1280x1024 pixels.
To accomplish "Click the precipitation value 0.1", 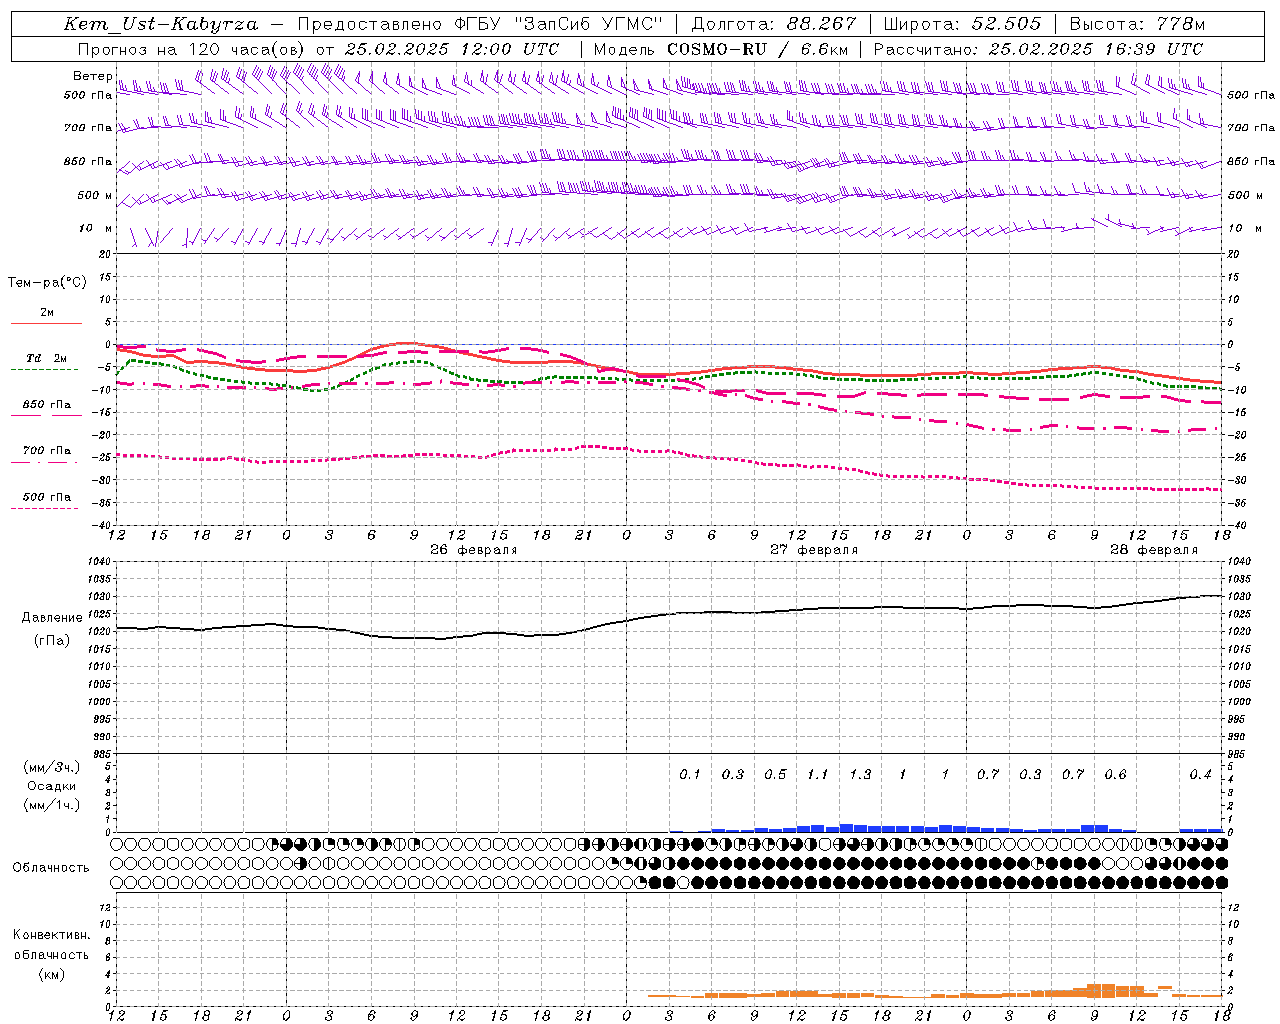I will point(690,774).
